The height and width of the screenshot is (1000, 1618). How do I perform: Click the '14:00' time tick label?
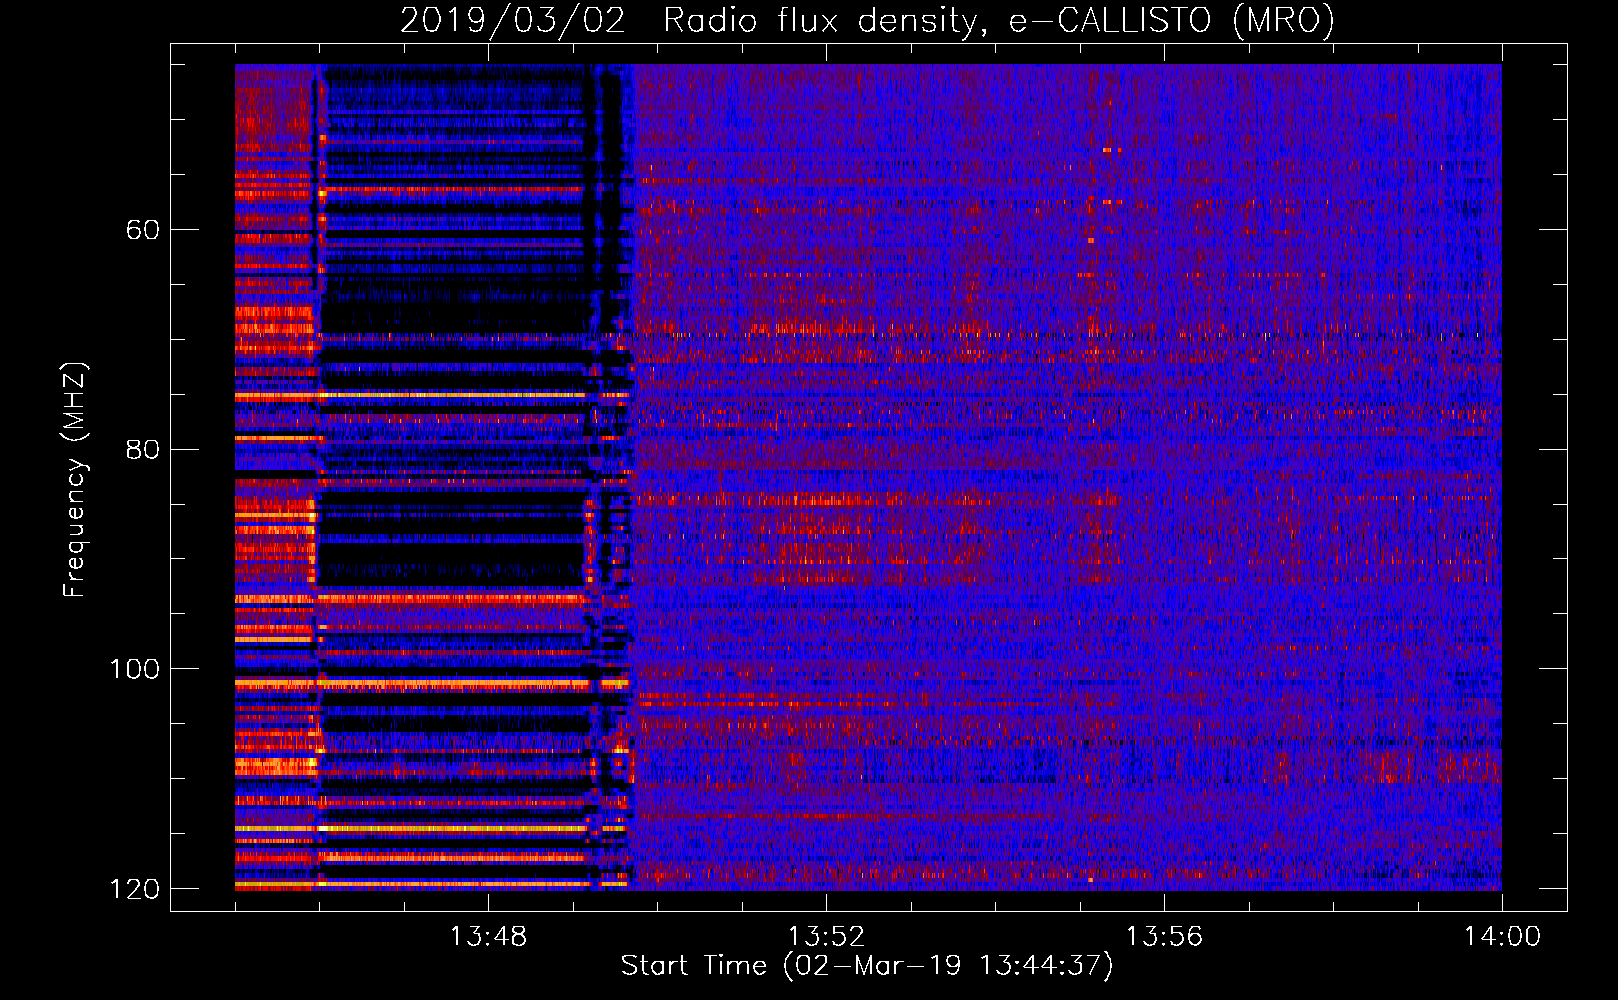pyautogui.click(x=1502, y=937)
